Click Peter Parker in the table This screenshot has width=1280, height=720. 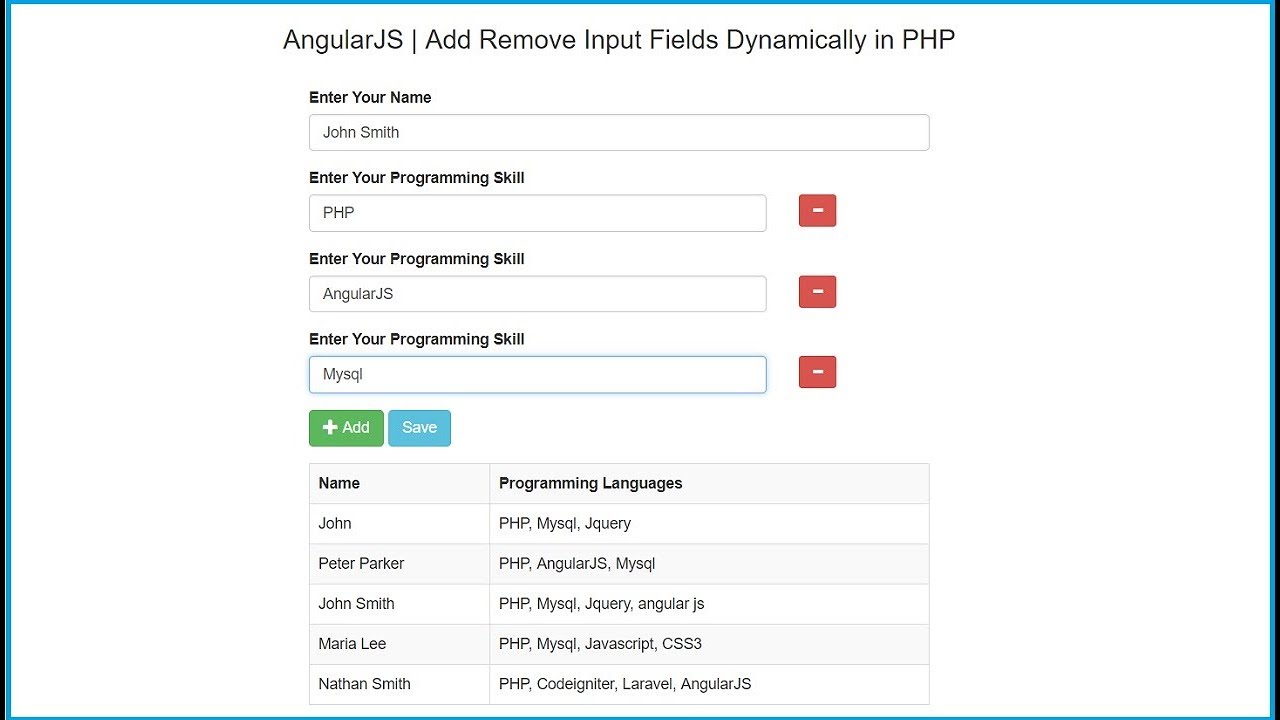pos(361,564)
